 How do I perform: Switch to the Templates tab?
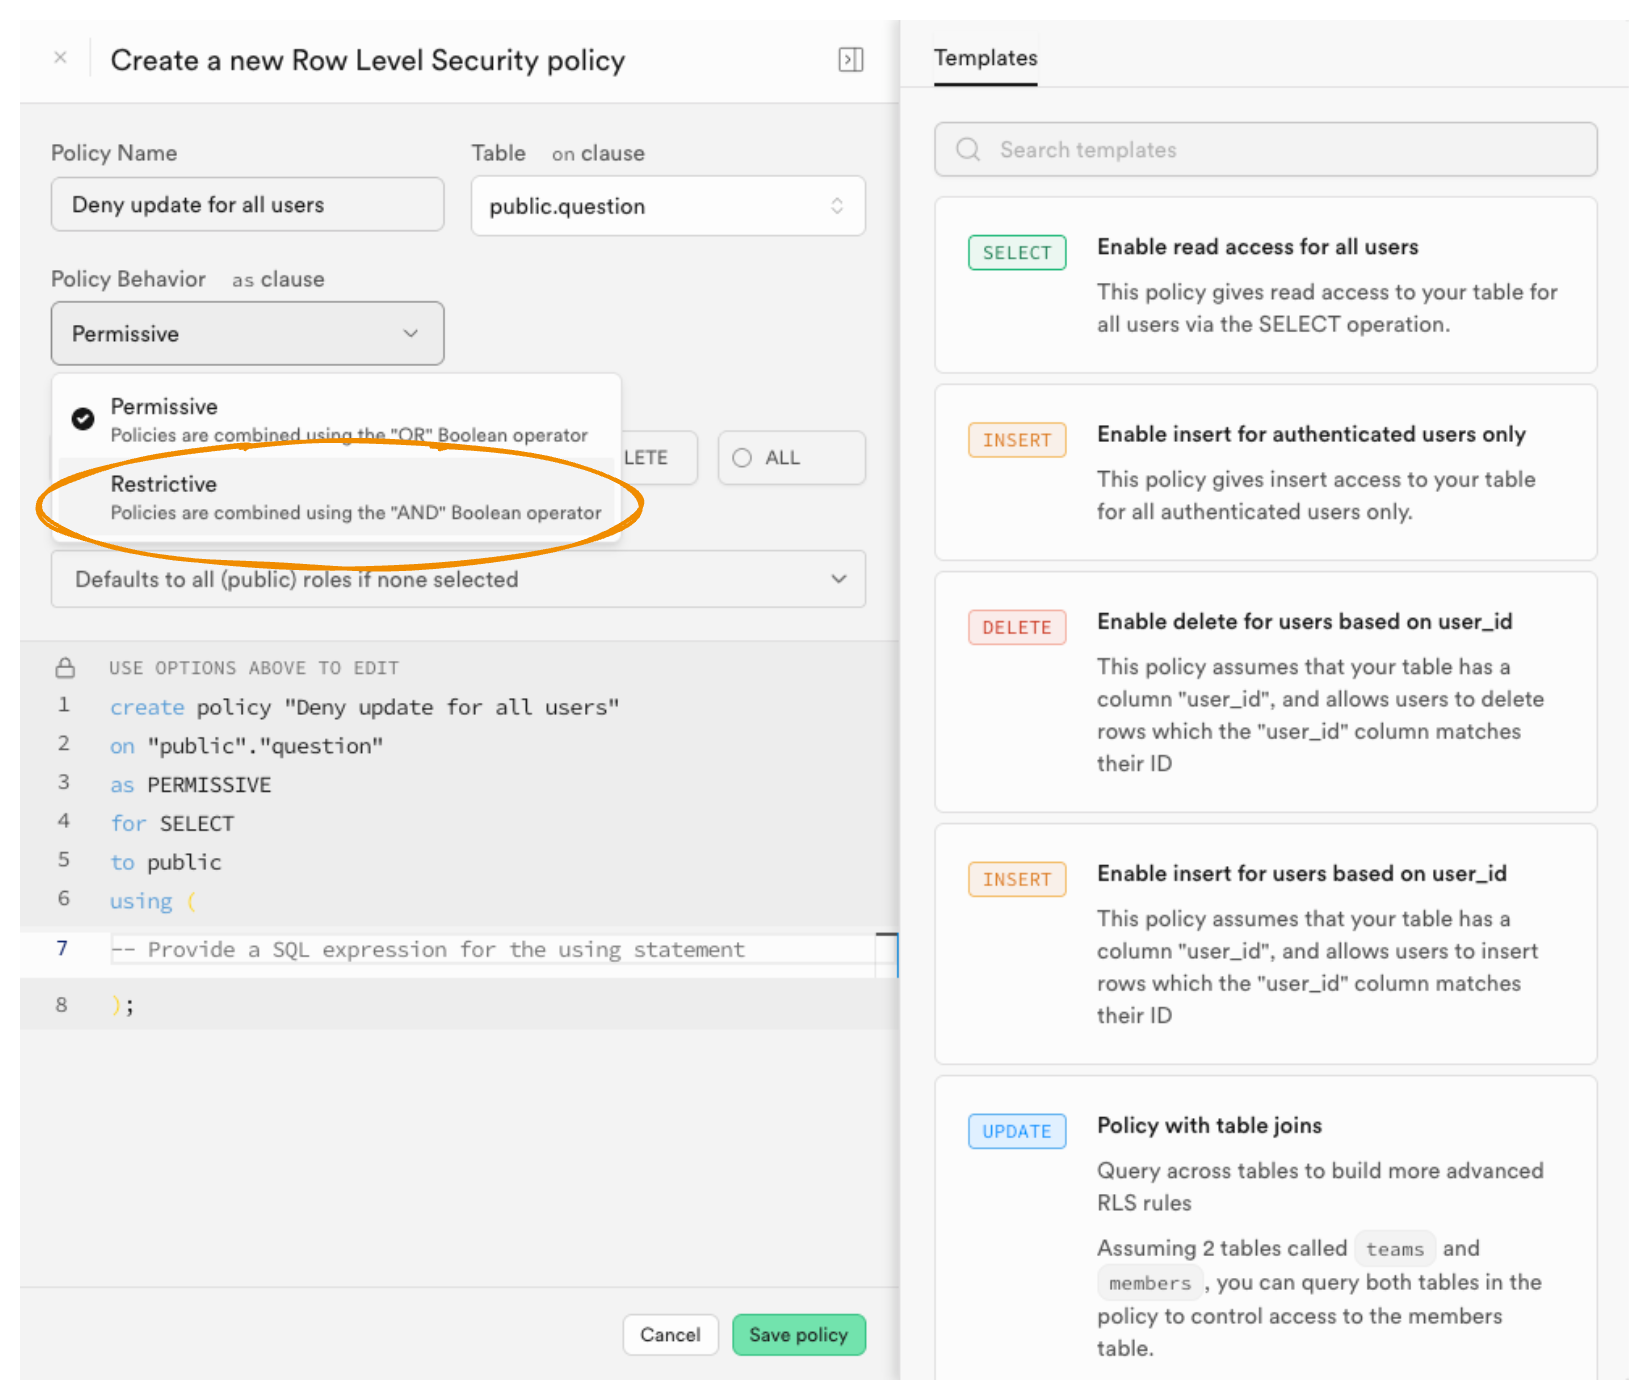click(985, 58)
